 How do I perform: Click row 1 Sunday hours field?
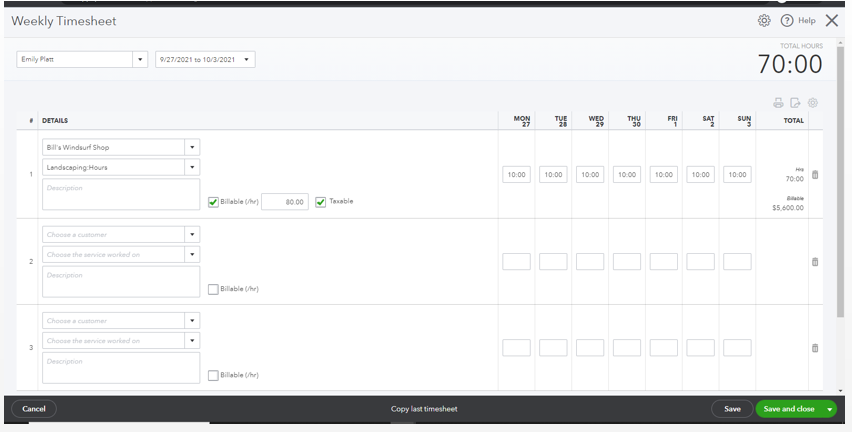click(737, 174)
